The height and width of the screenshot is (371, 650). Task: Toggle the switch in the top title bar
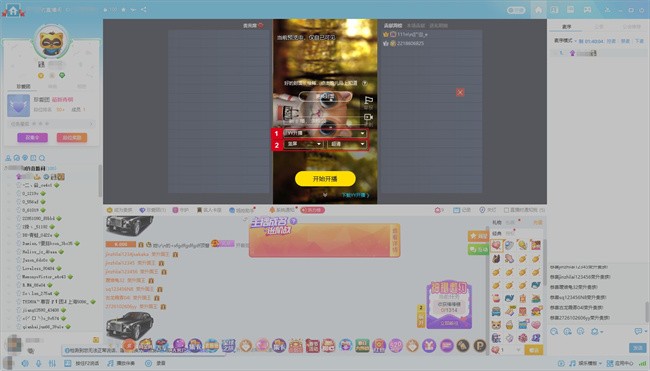[x=516, y=10]
